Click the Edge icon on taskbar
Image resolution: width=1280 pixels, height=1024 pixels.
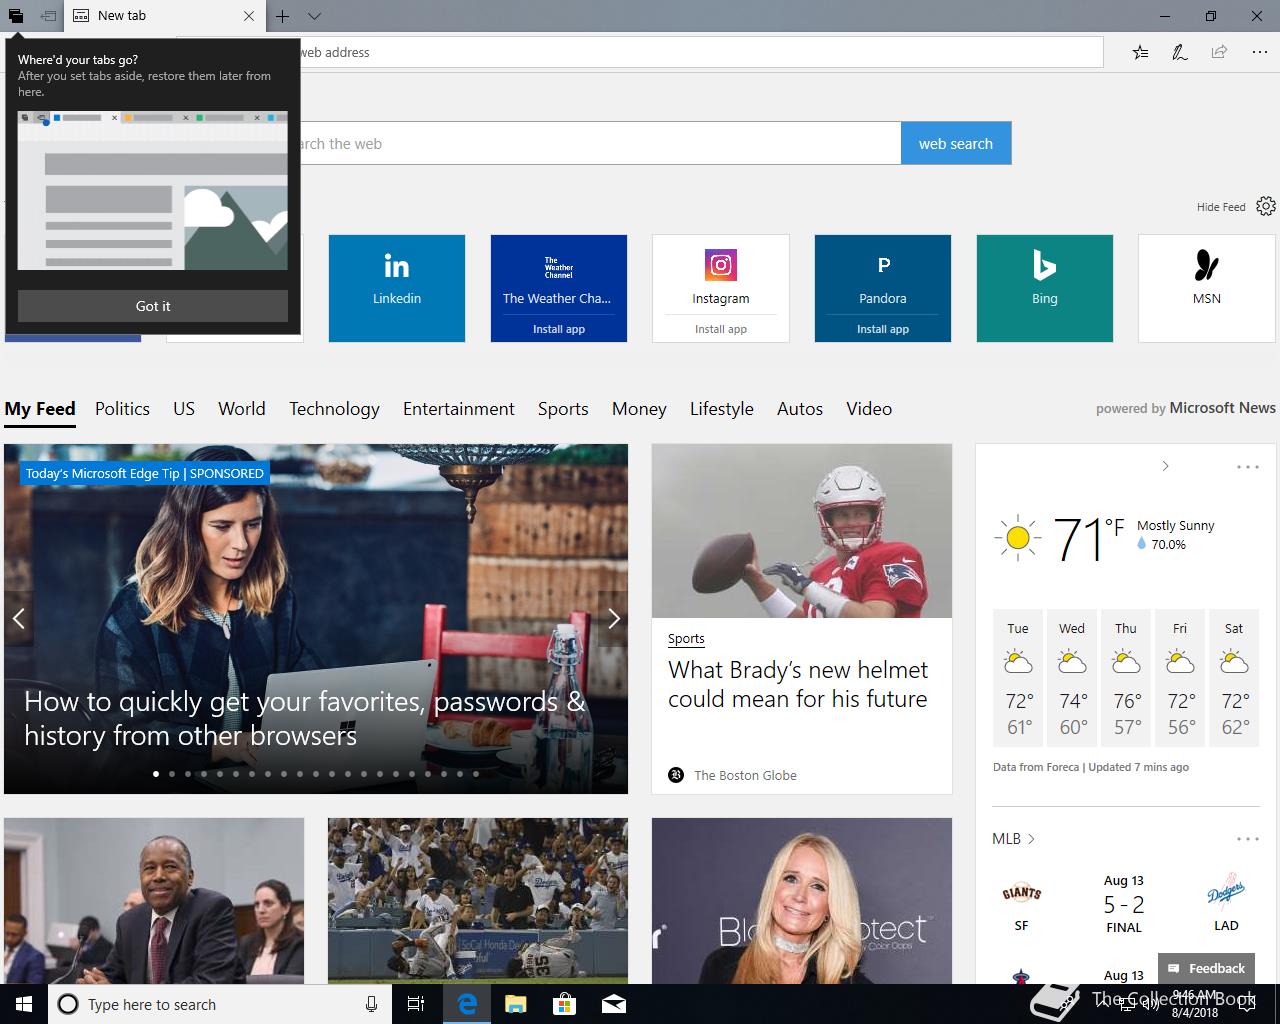(466, 1004)
